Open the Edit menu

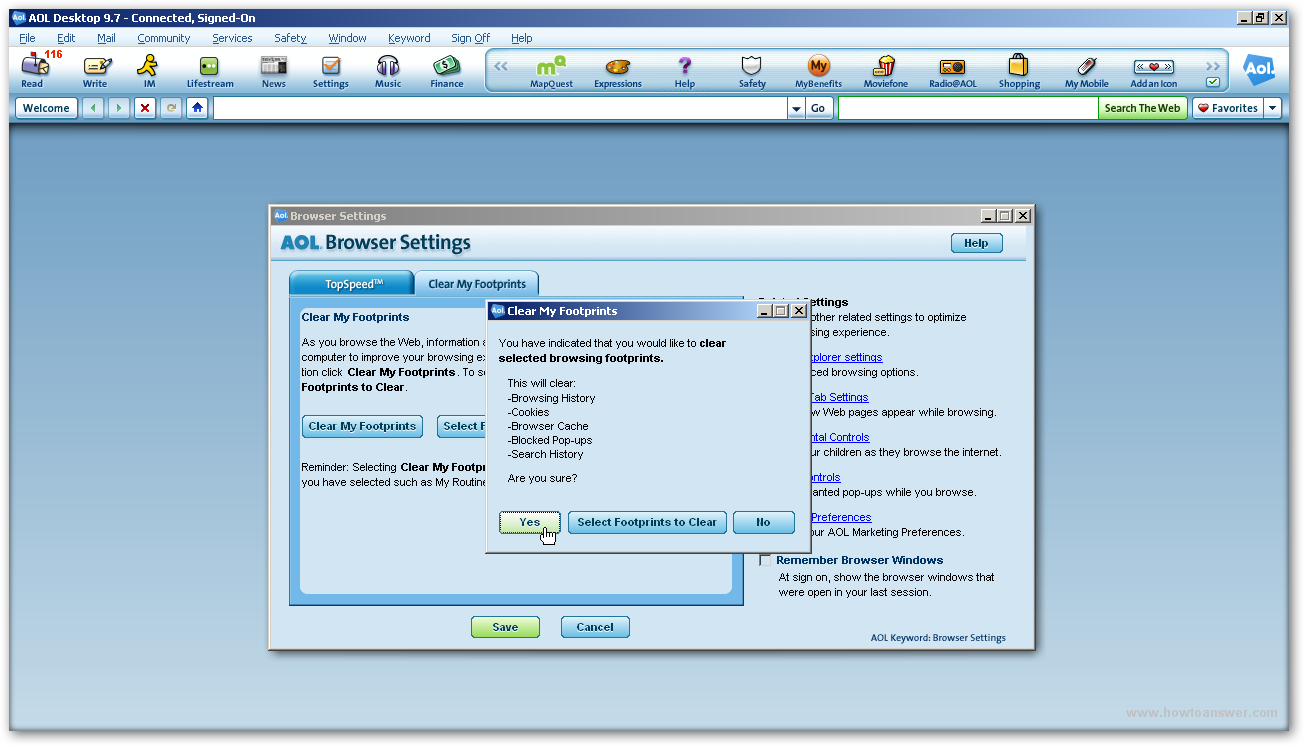[66, 38]
